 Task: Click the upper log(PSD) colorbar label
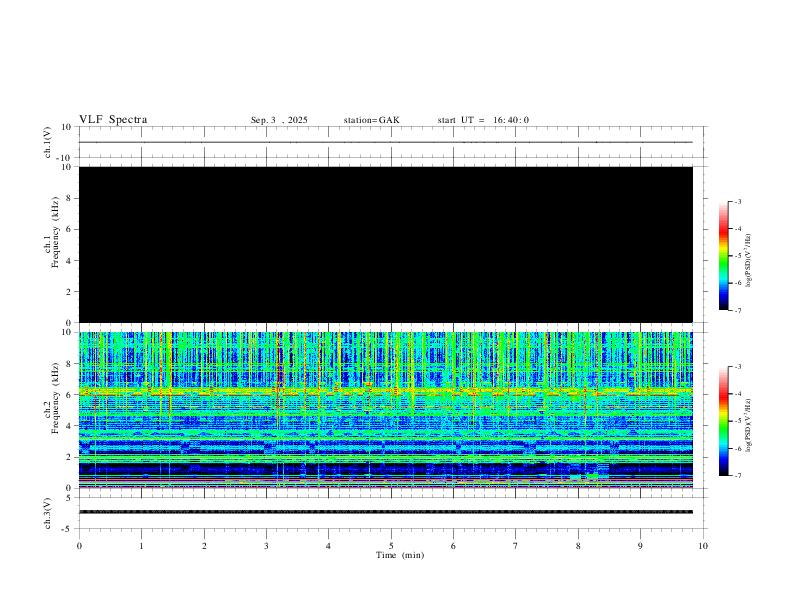(x=748, y=260)
